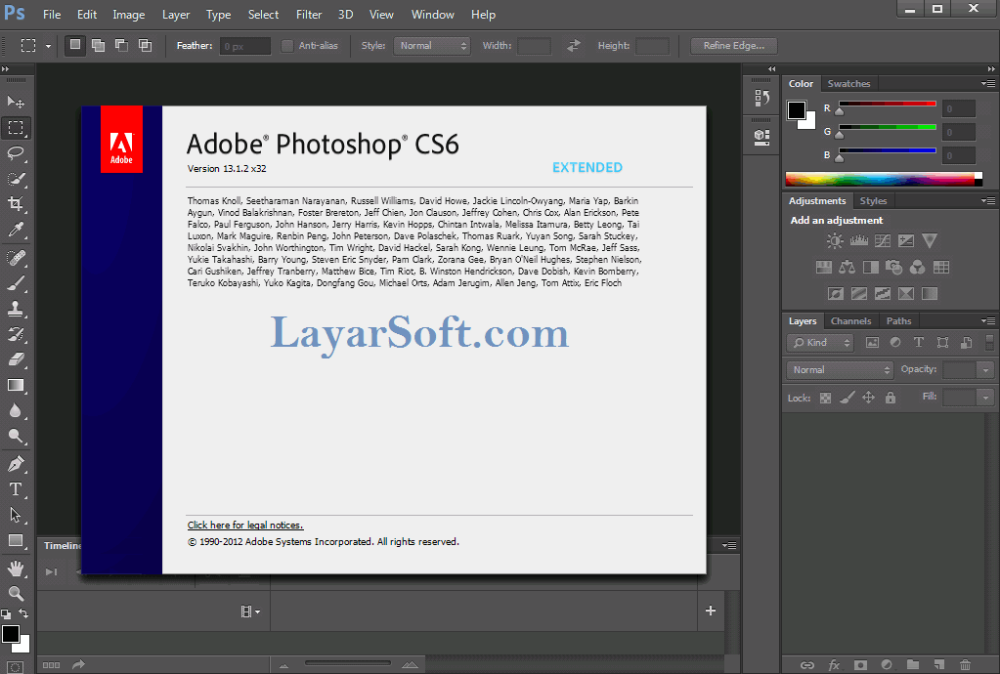The height and width of the screenshot is (674, 1000).
Task: Select the Eraser tool
Action: click(16, 359)
